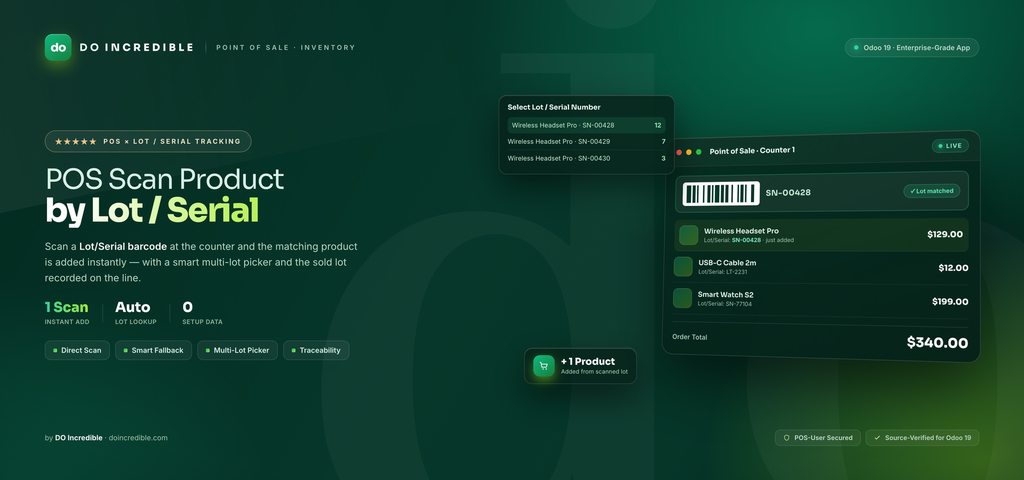Click the Order Total label

tap(690, 337)
